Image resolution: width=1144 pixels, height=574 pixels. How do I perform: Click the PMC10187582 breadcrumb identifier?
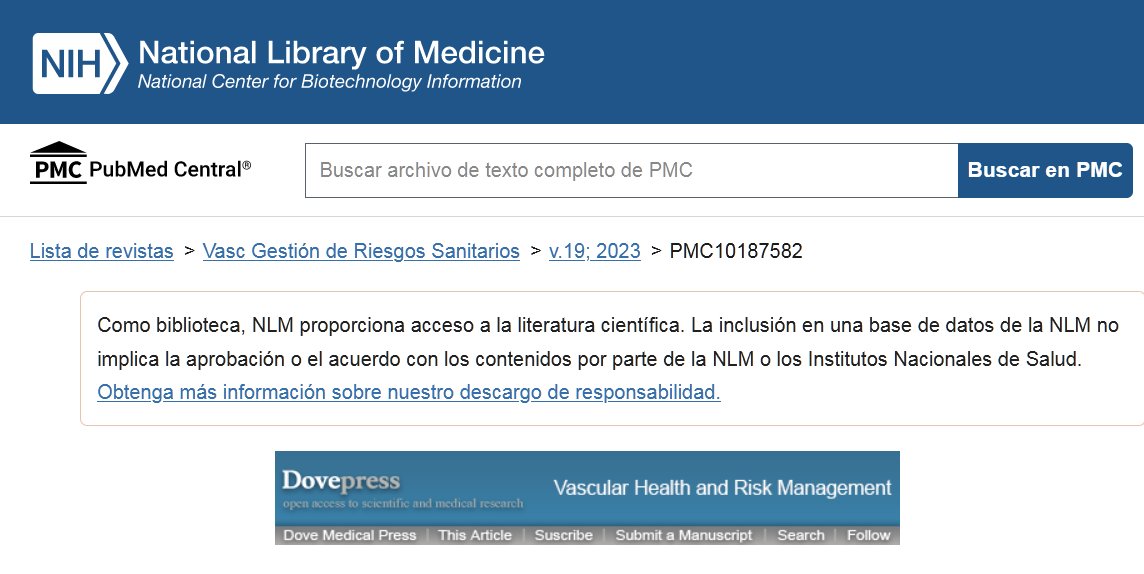point(736,251)
